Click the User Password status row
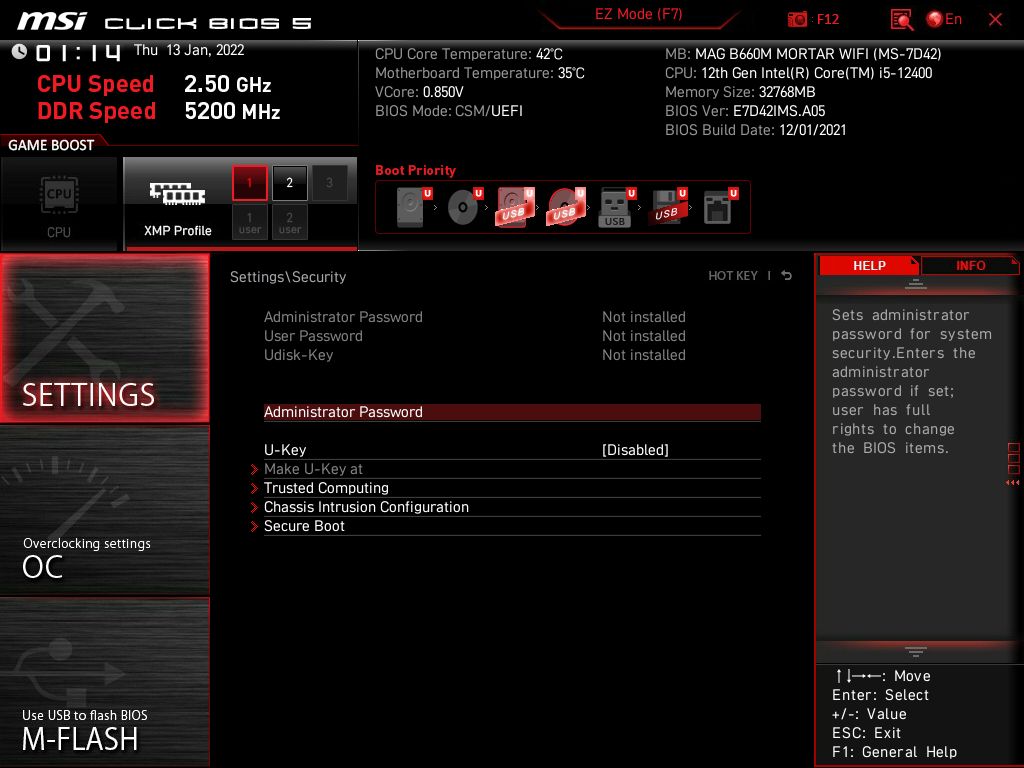This screenshot has height=768, width=1024. pos(475,336)
